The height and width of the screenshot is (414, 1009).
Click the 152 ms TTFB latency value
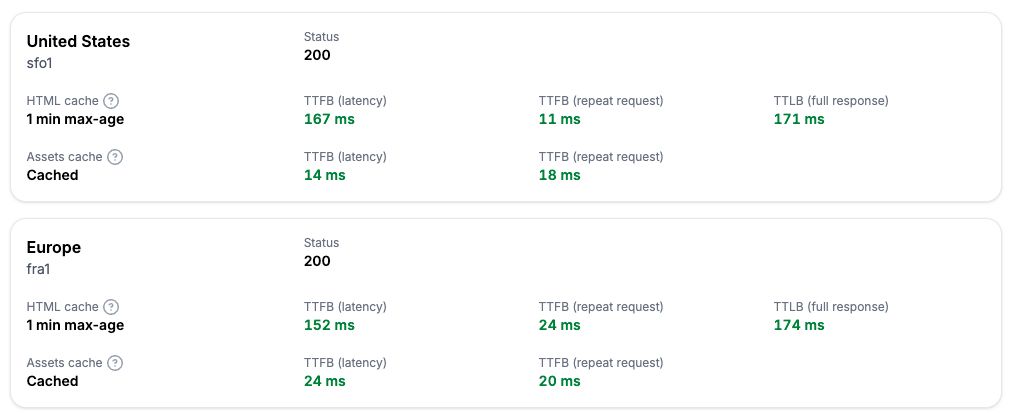[x=329, y=325]
